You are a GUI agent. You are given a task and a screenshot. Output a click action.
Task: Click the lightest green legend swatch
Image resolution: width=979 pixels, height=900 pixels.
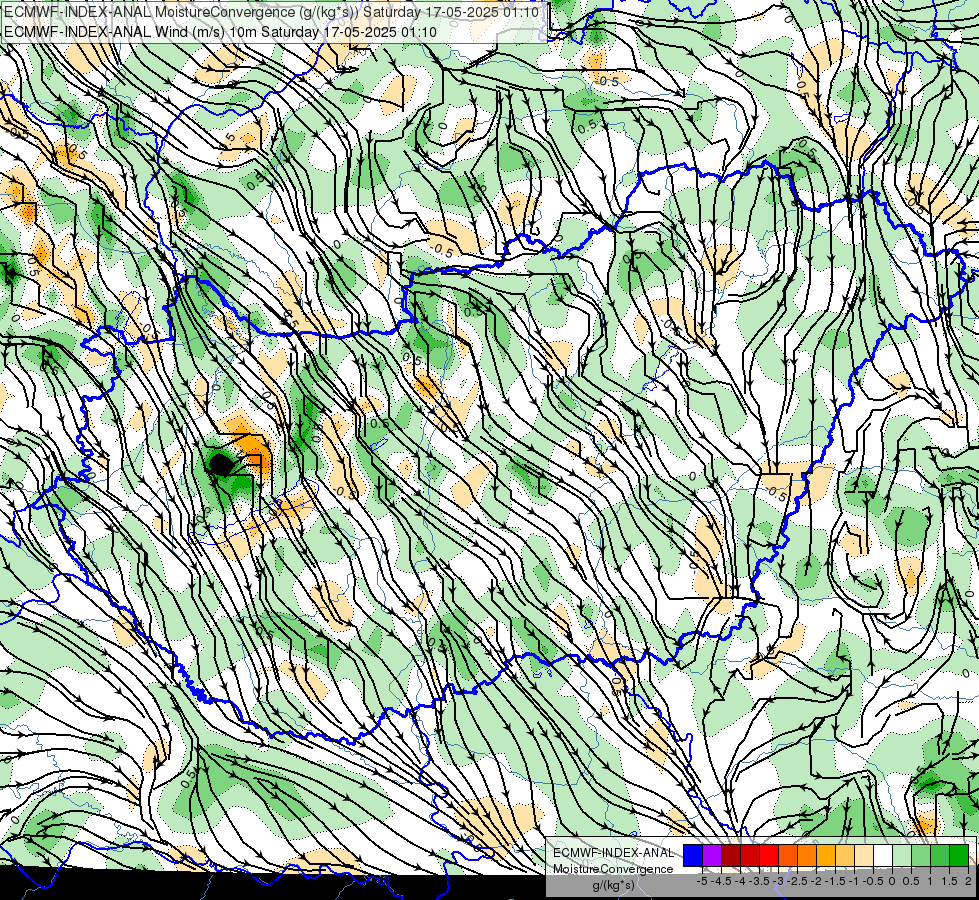pos(902,856)
